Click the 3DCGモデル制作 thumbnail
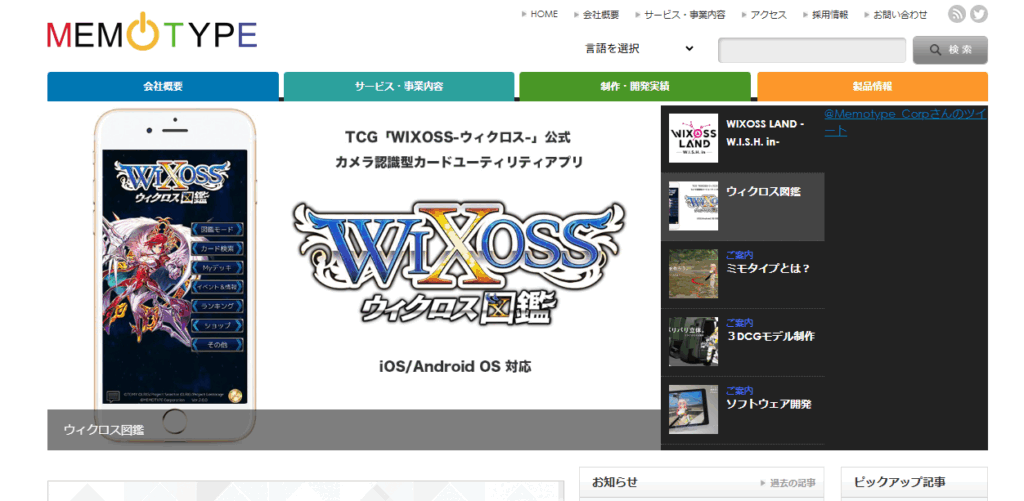The width and height of the screenshot is (1024, 501). tap(693, 342)
